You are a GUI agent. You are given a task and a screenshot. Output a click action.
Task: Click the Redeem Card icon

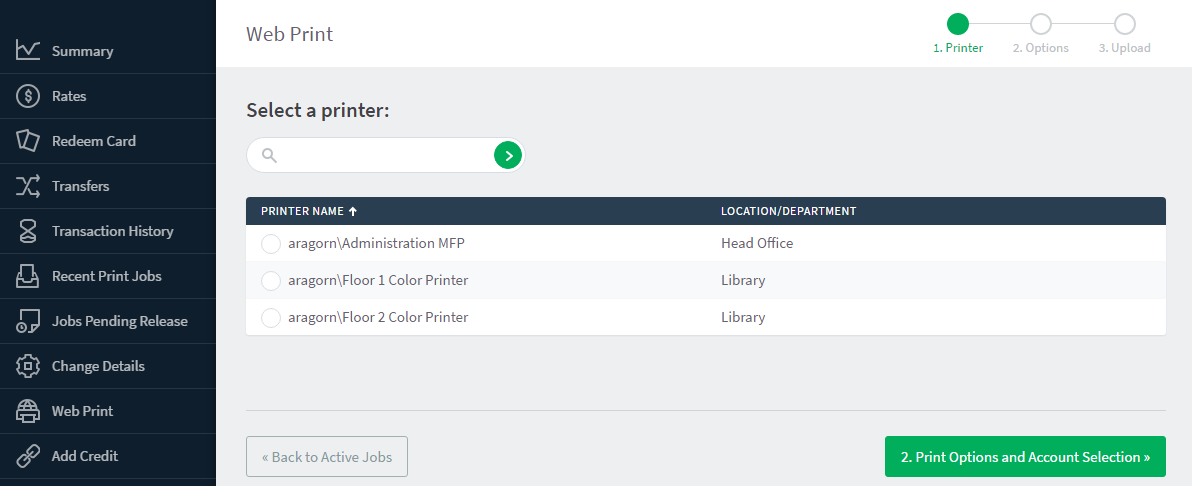pyautogui.click(x=28, y=141)
